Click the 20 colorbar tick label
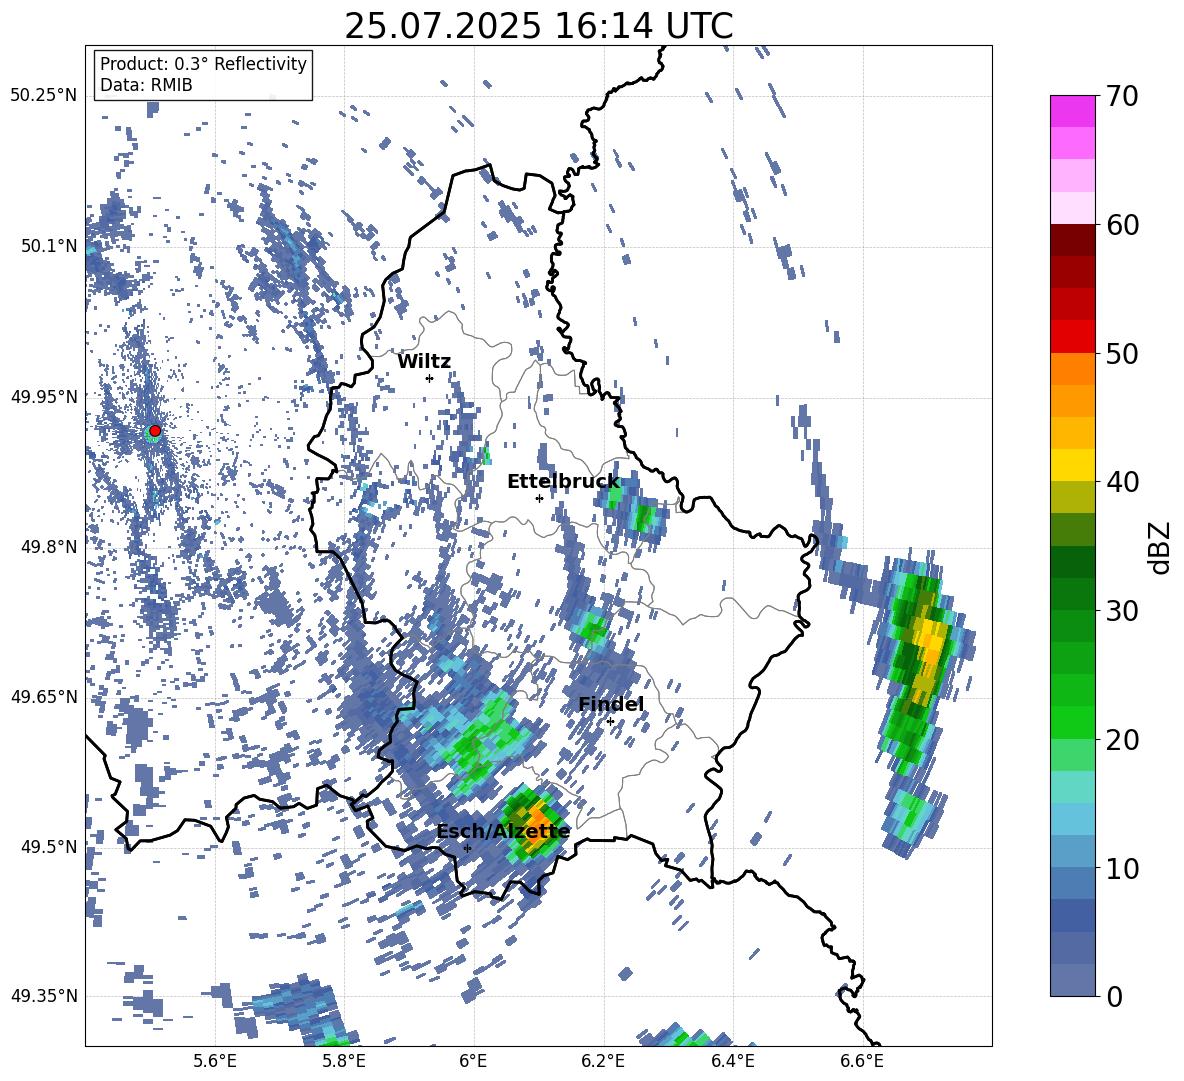The height and width of the screenshot is (1081, 1184). coord(1121,739)
